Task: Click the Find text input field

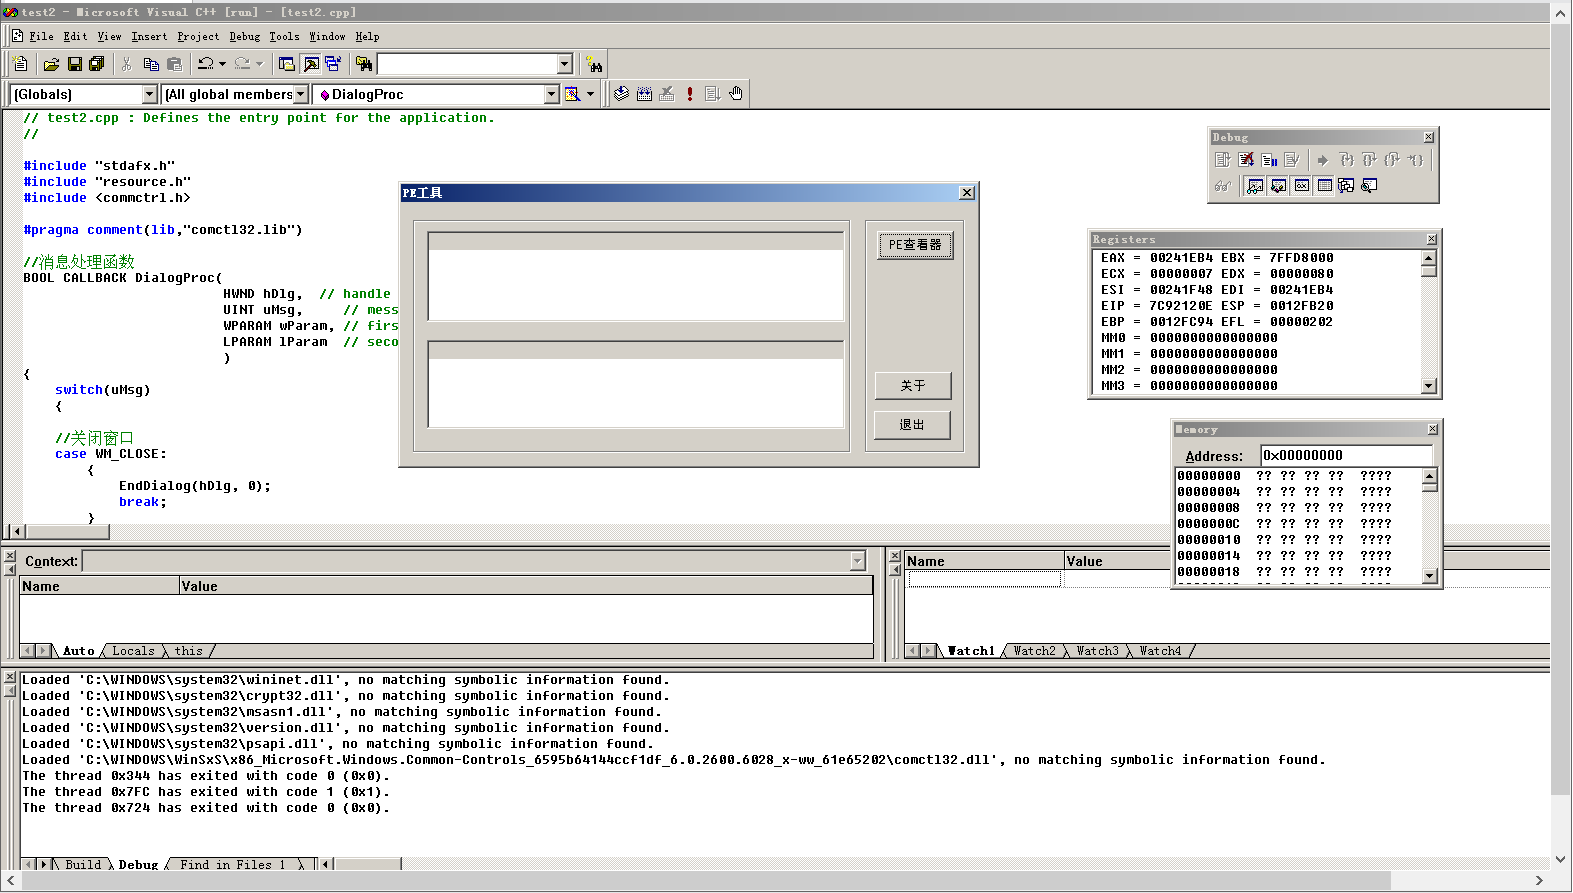Action: pyautogui.click(x=467, y=64)
